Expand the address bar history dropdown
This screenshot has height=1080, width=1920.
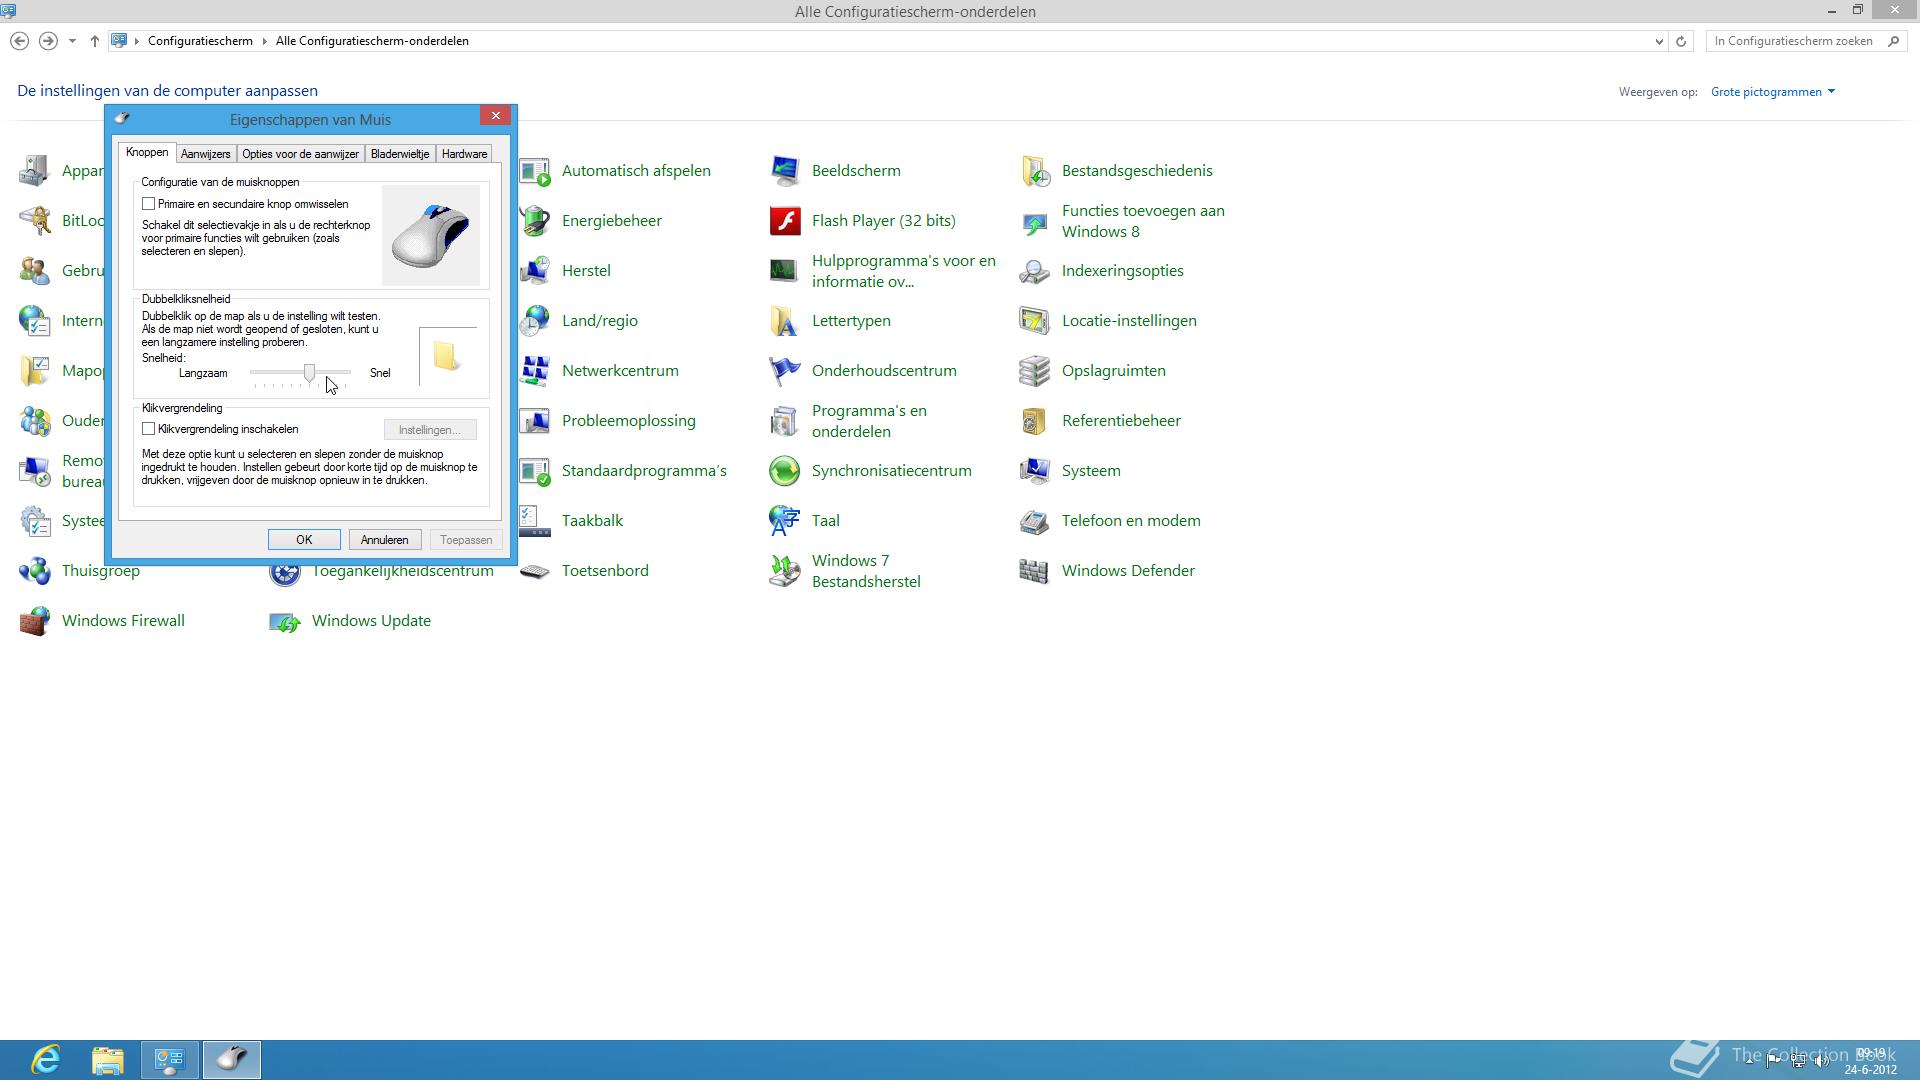point(1659,41)
